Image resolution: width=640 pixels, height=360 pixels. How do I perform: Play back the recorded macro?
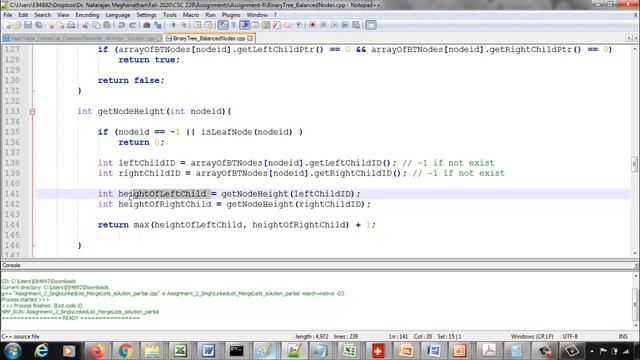(x=334, y=25)
